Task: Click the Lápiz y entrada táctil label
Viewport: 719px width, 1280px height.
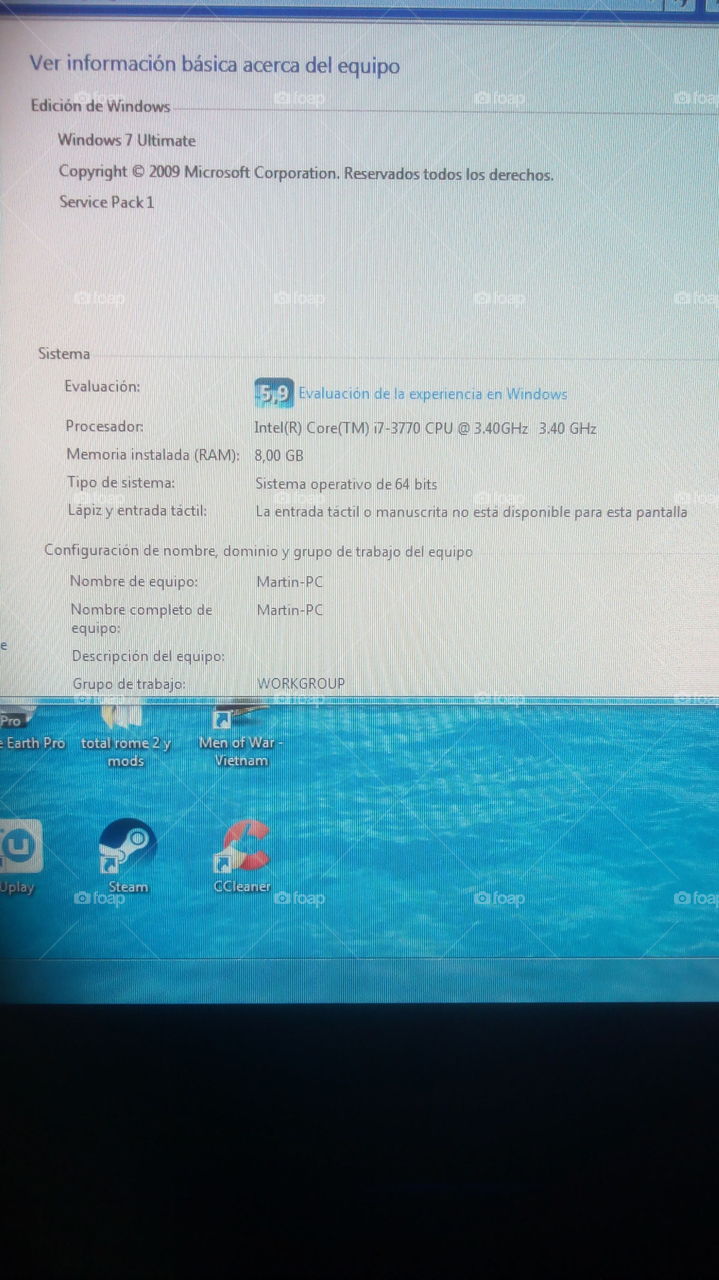Action: tap(137, 511)
